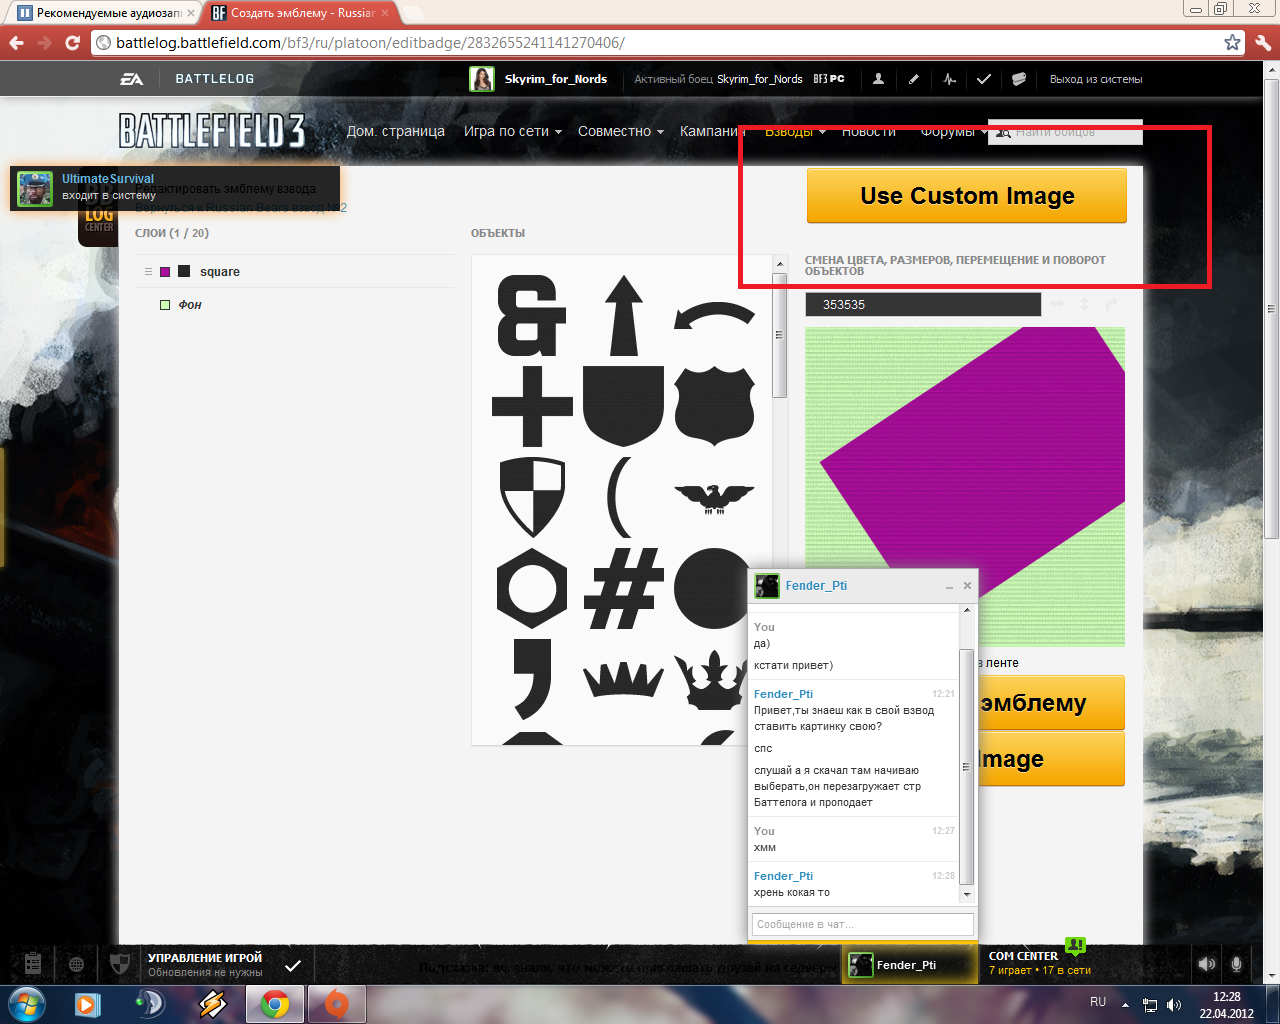Minimize the Fender_Pti chat window
Viewport: 1280px width, 1024px height.
point(949,586)
